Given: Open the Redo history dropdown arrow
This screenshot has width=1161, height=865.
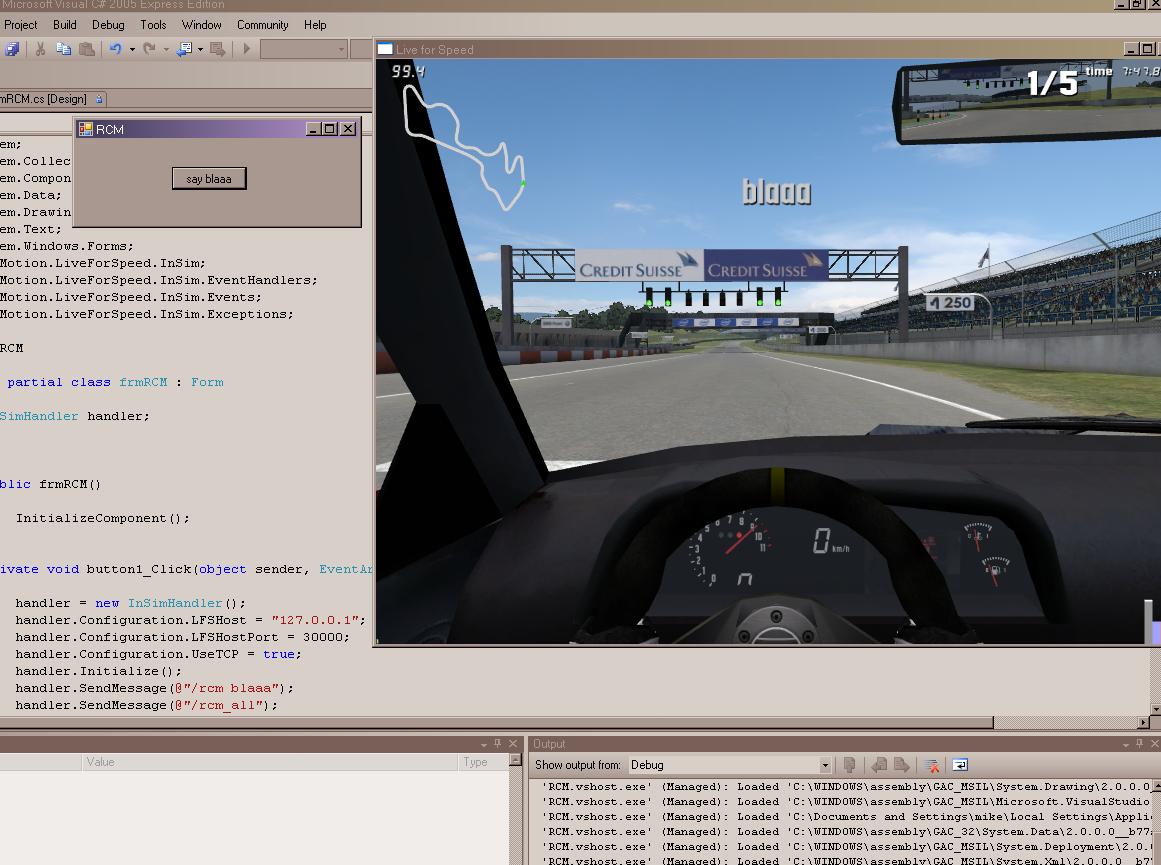Looking at the screenshot, I should point(166,50).
